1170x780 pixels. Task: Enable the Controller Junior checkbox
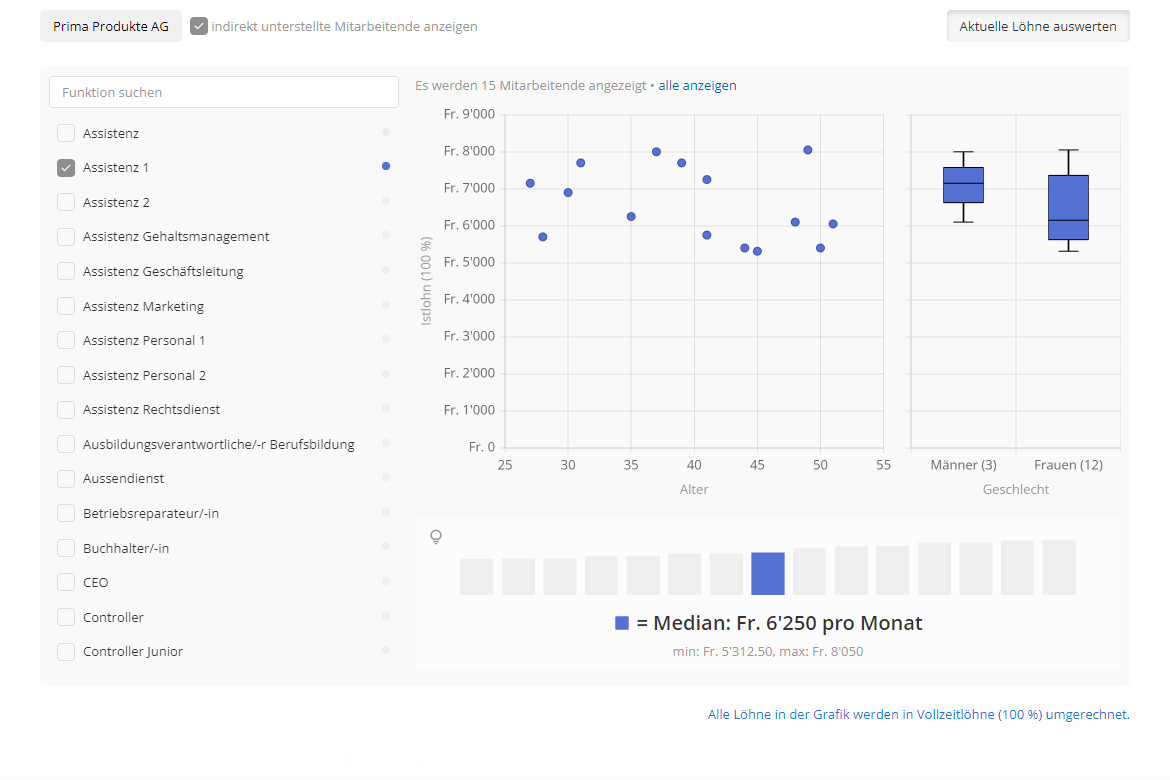click(66, 652)
